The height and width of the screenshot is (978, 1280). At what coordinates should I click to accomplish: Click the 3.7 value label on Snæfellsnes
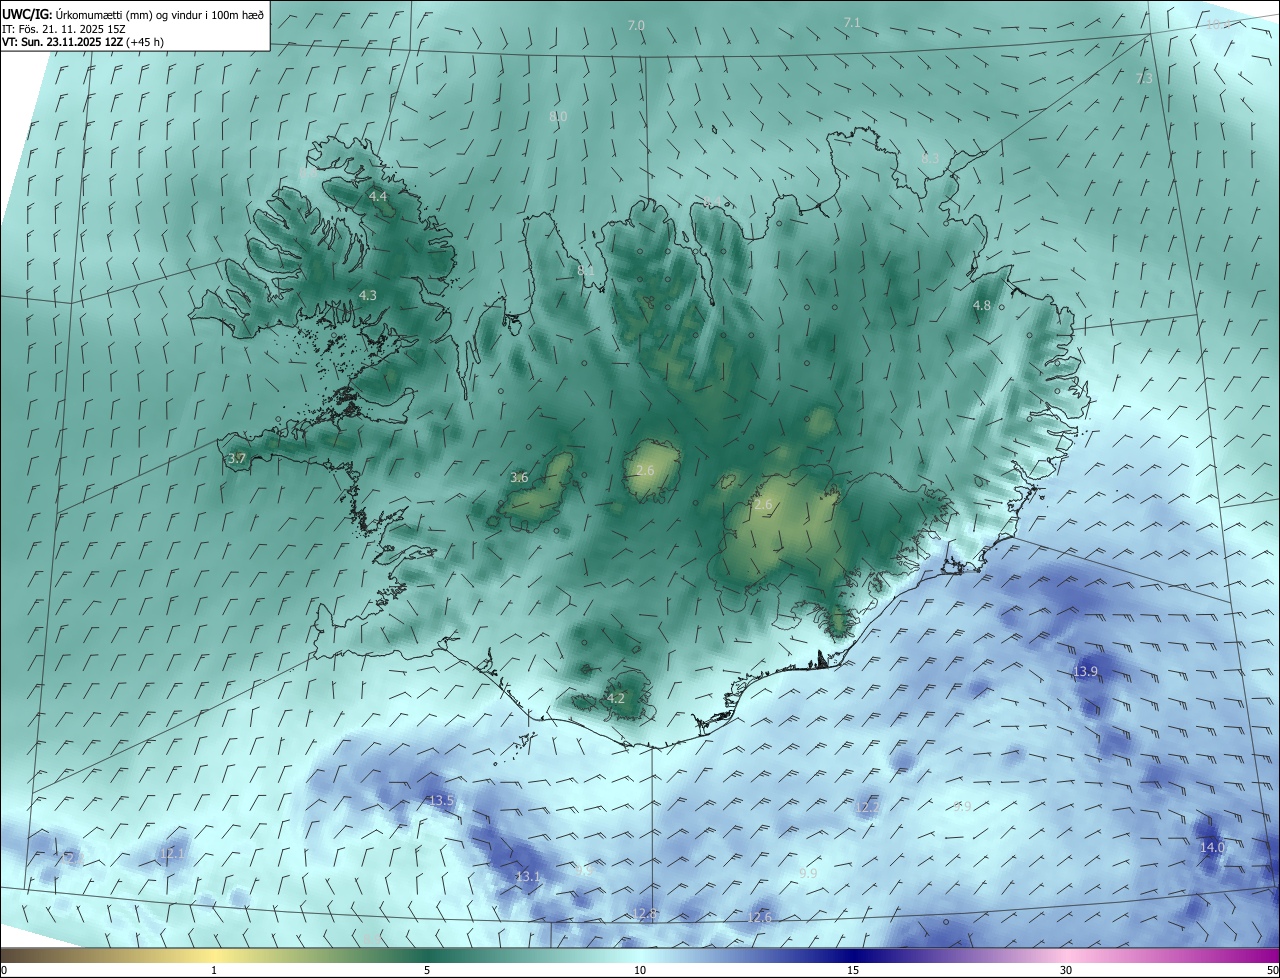(237, 458)
